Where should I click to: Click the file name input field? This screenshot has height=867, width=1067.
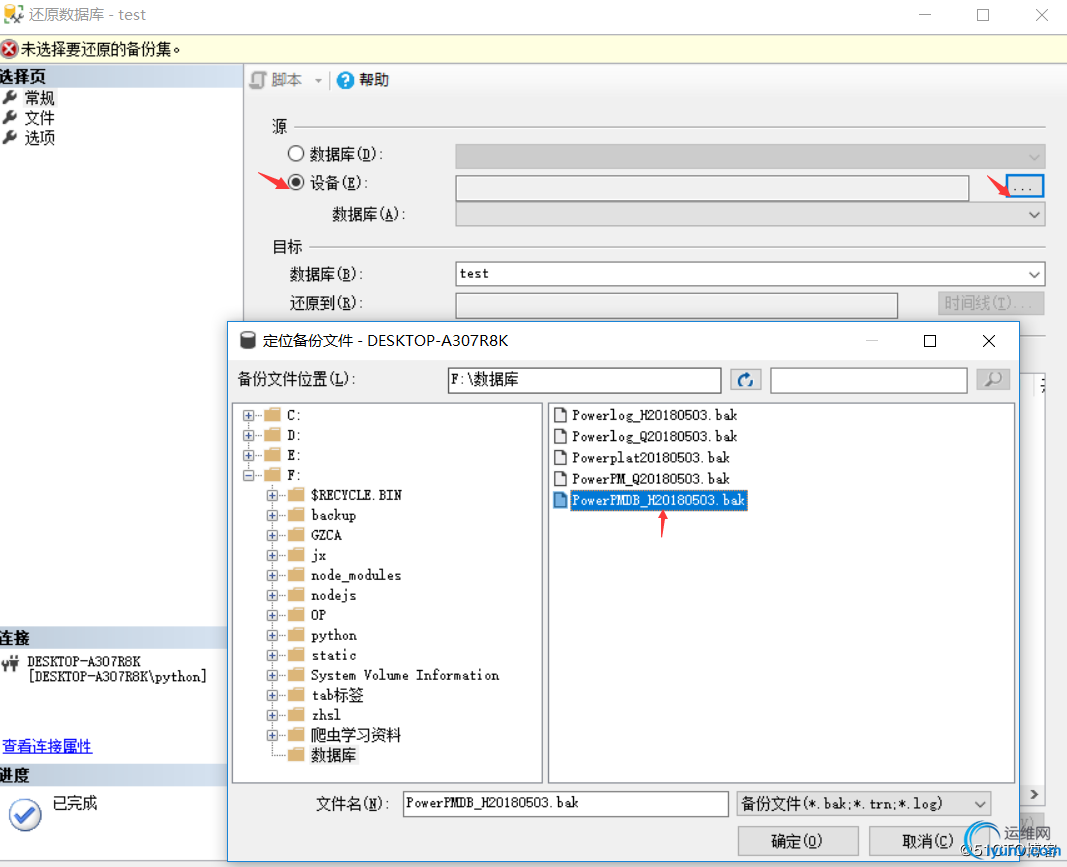click(x=565, y=804)
